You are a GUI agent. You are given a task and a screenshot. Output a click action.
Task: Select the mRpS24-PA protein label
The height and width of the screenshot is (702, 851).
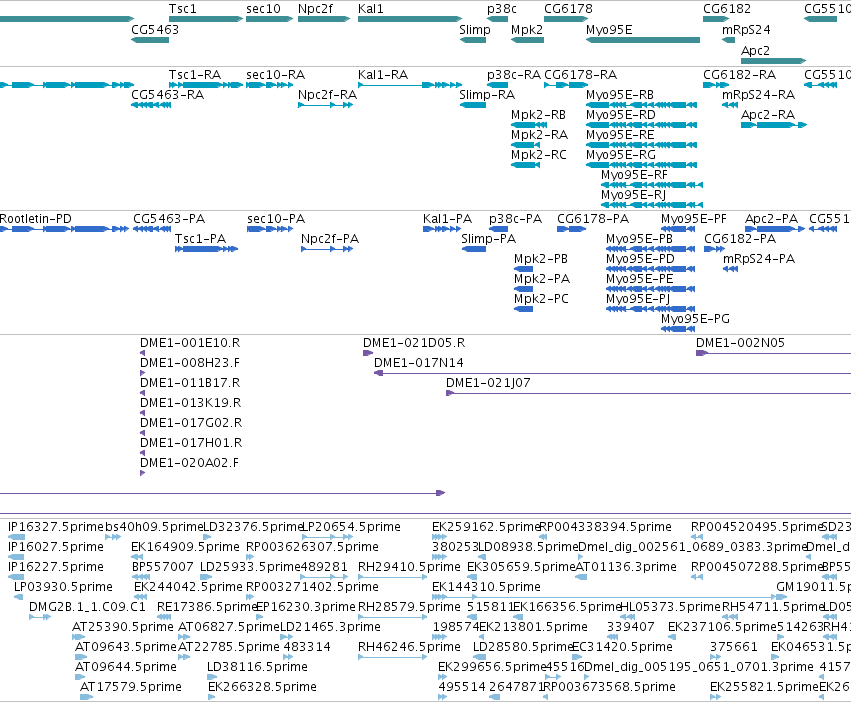coord(759,259)
